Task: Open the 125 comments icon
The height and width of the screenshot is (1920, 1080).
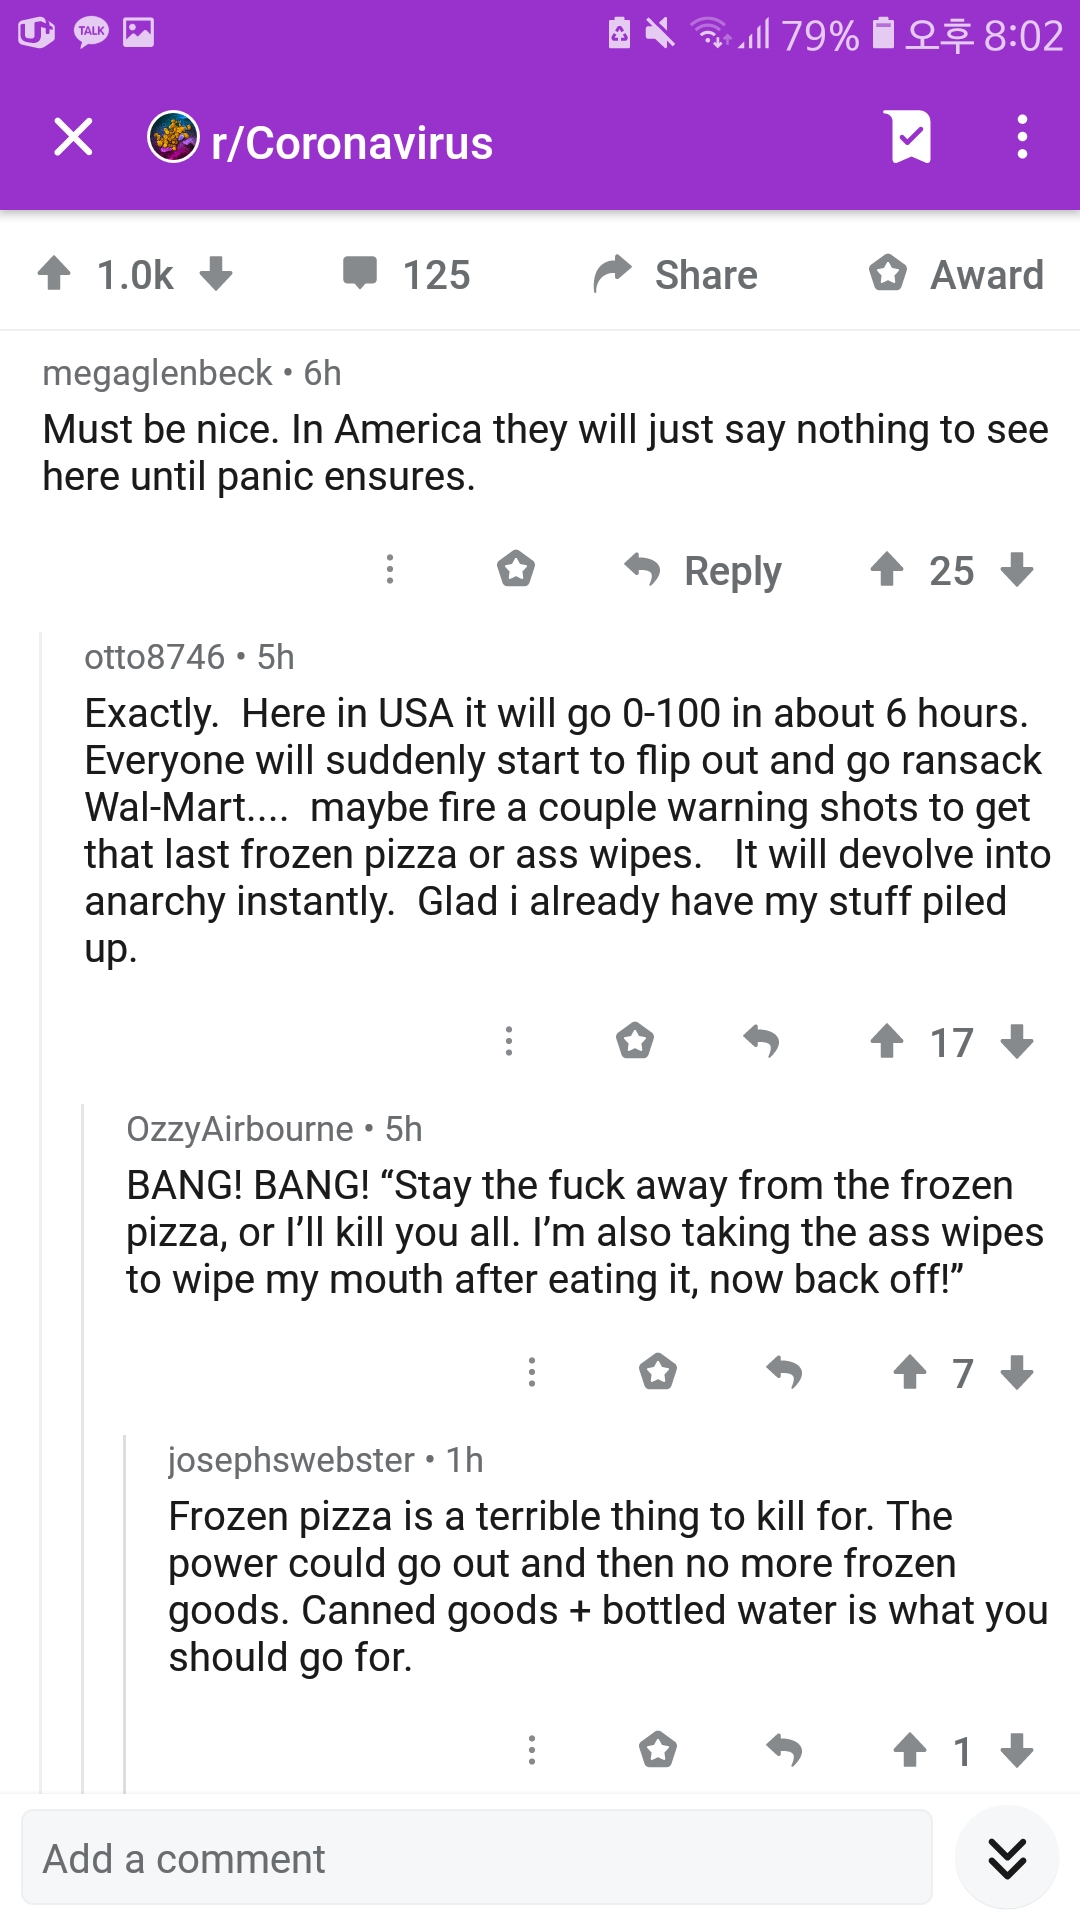Action: coord(360,273)
